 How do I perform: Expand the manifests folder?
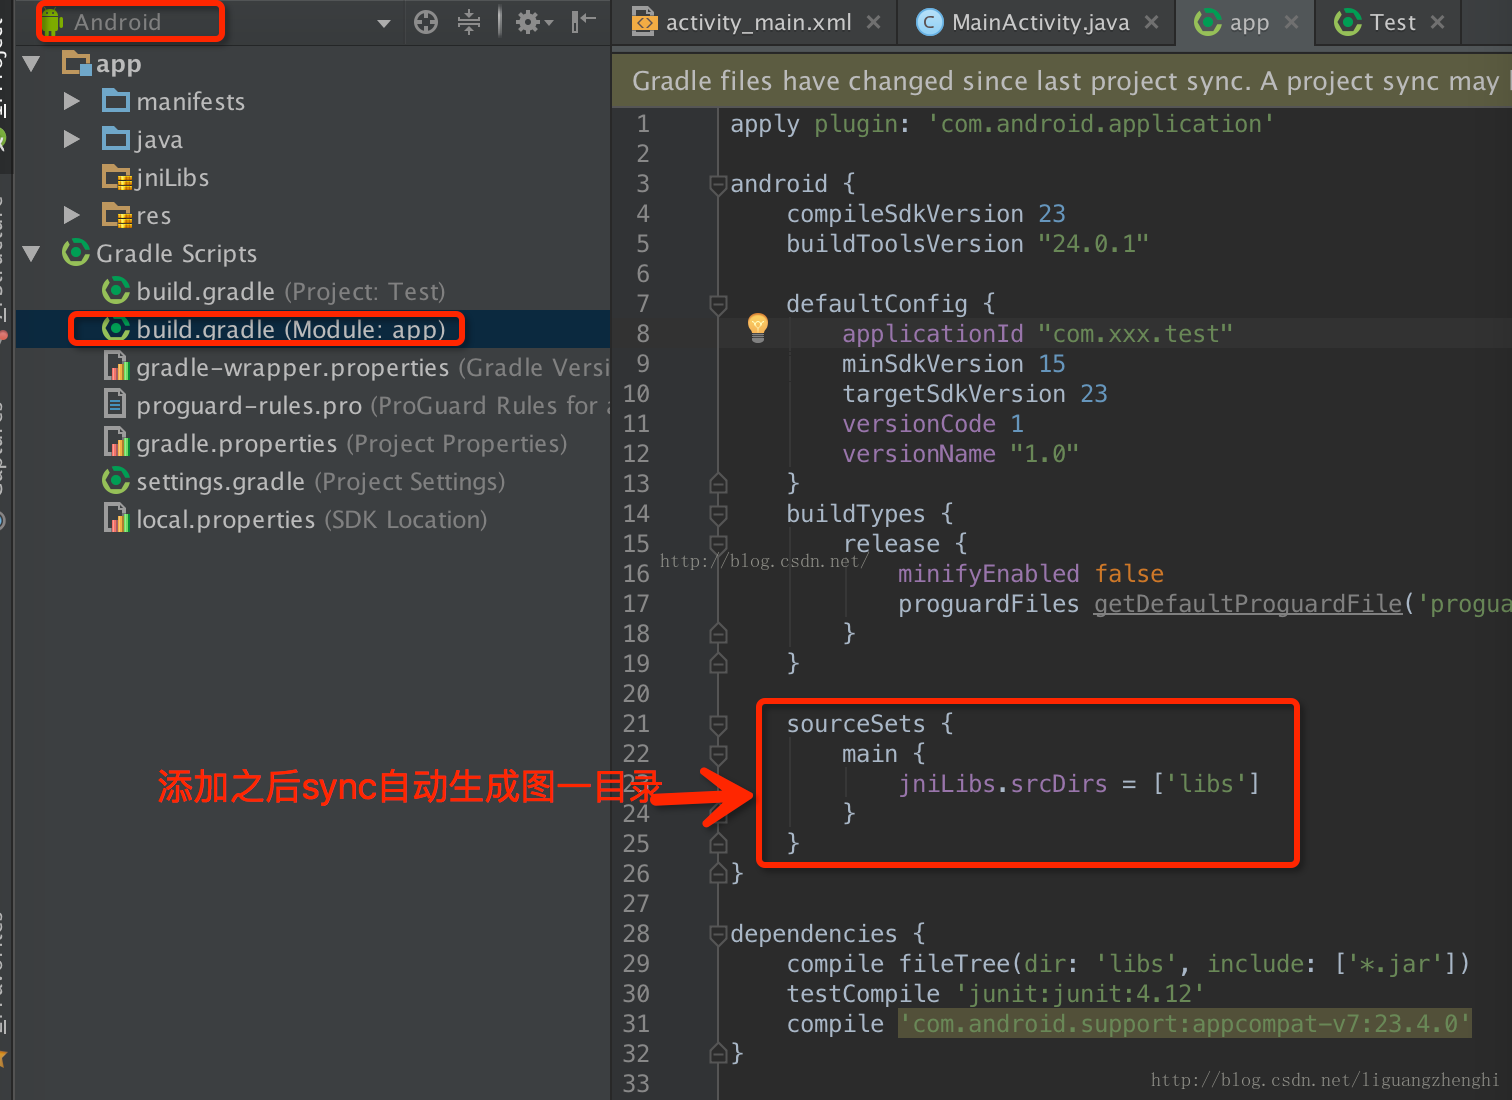(71, 101)
